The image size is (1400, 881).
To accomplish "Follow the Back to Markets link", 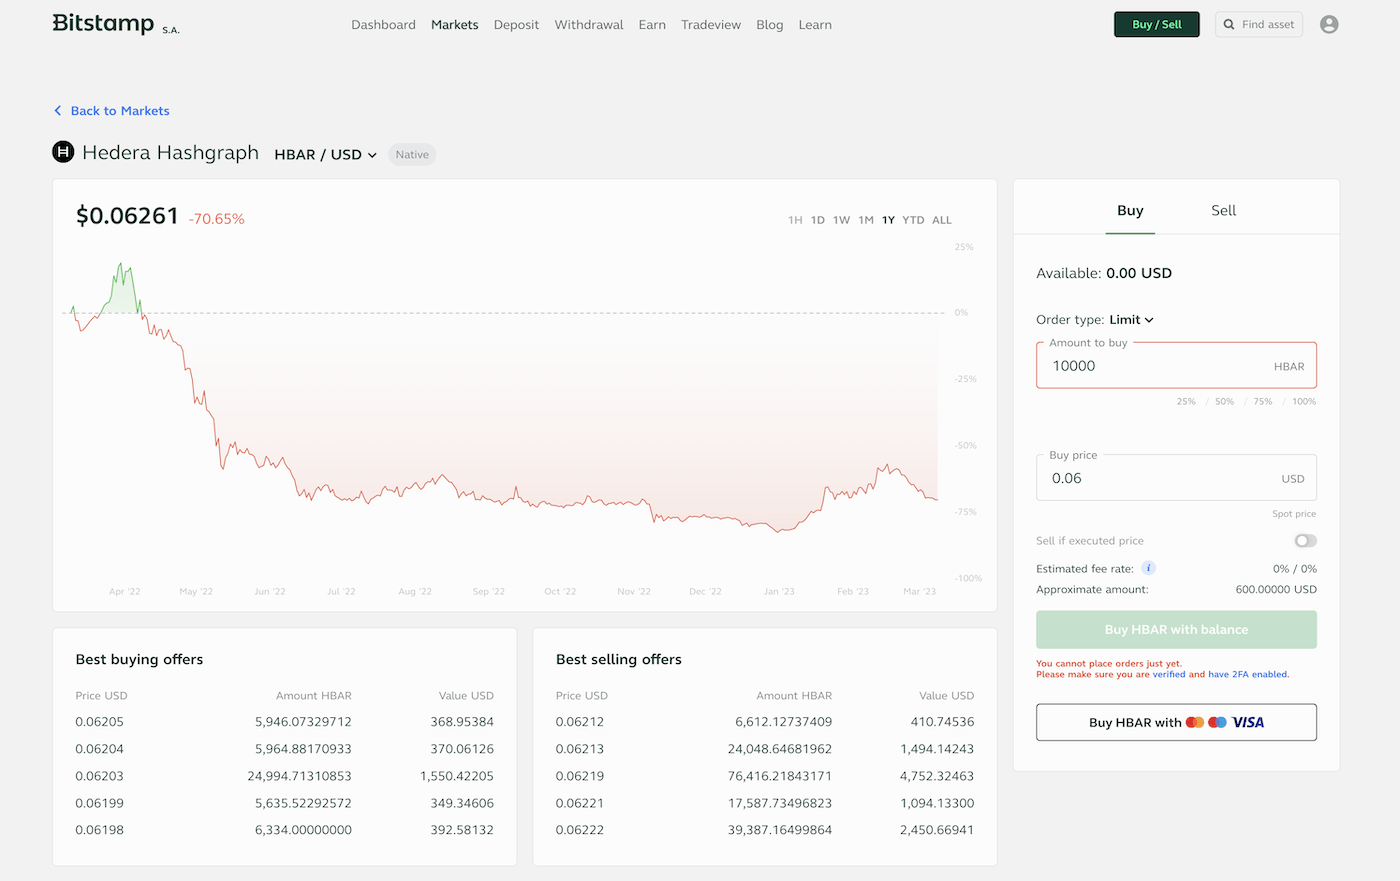I will tap(112, 111).
